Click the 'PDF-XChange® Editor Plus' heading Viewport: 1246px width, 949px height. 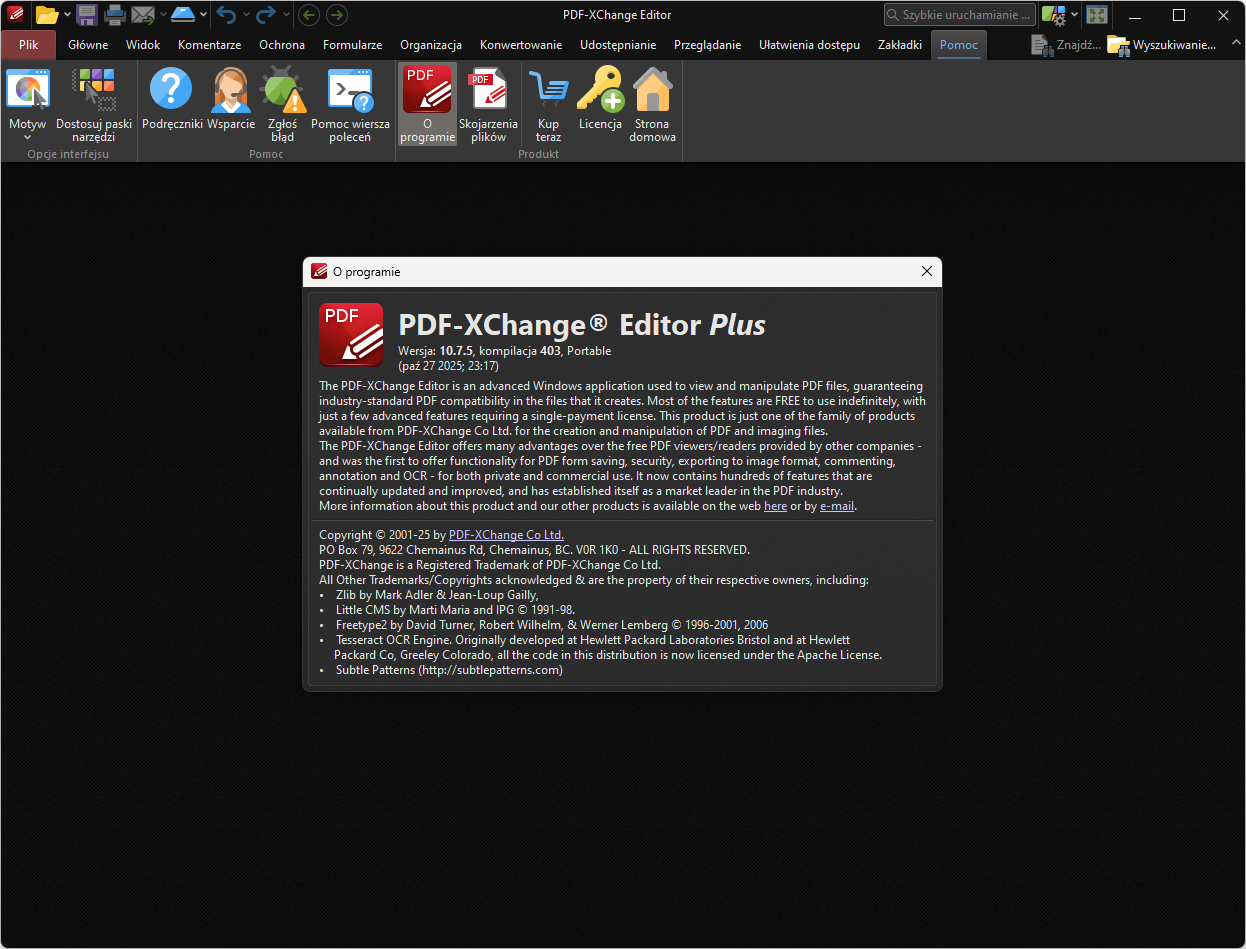point(582,325)
